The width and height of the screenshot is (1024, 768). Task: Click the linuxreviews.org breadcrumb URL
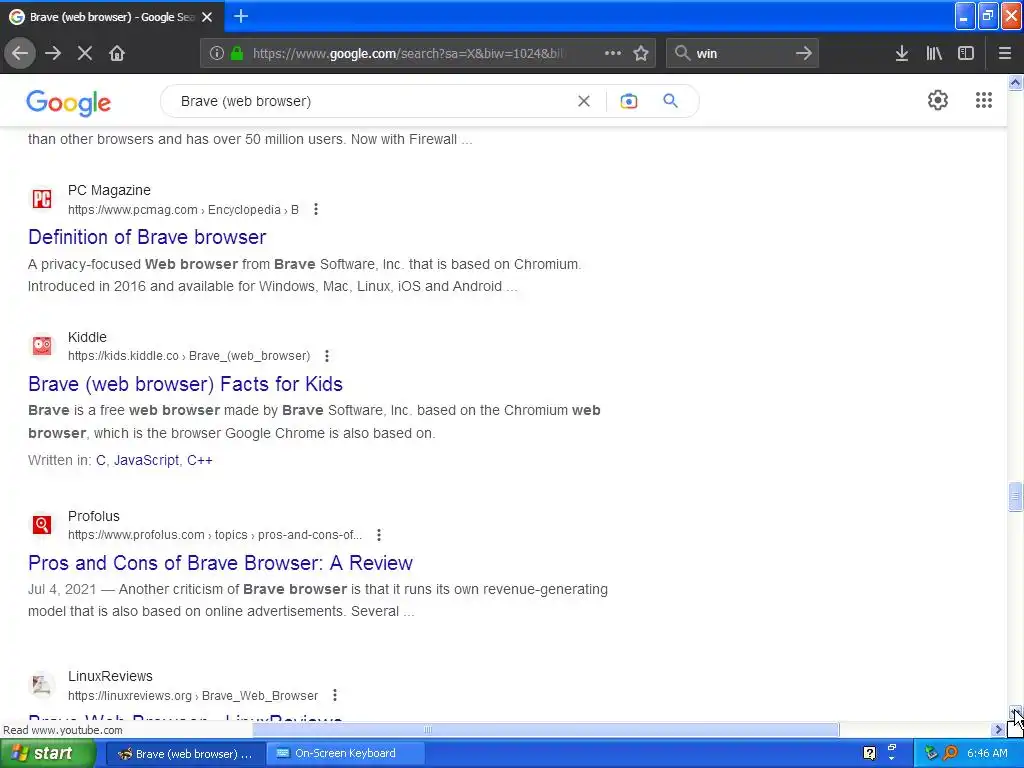tap(193, 696)
